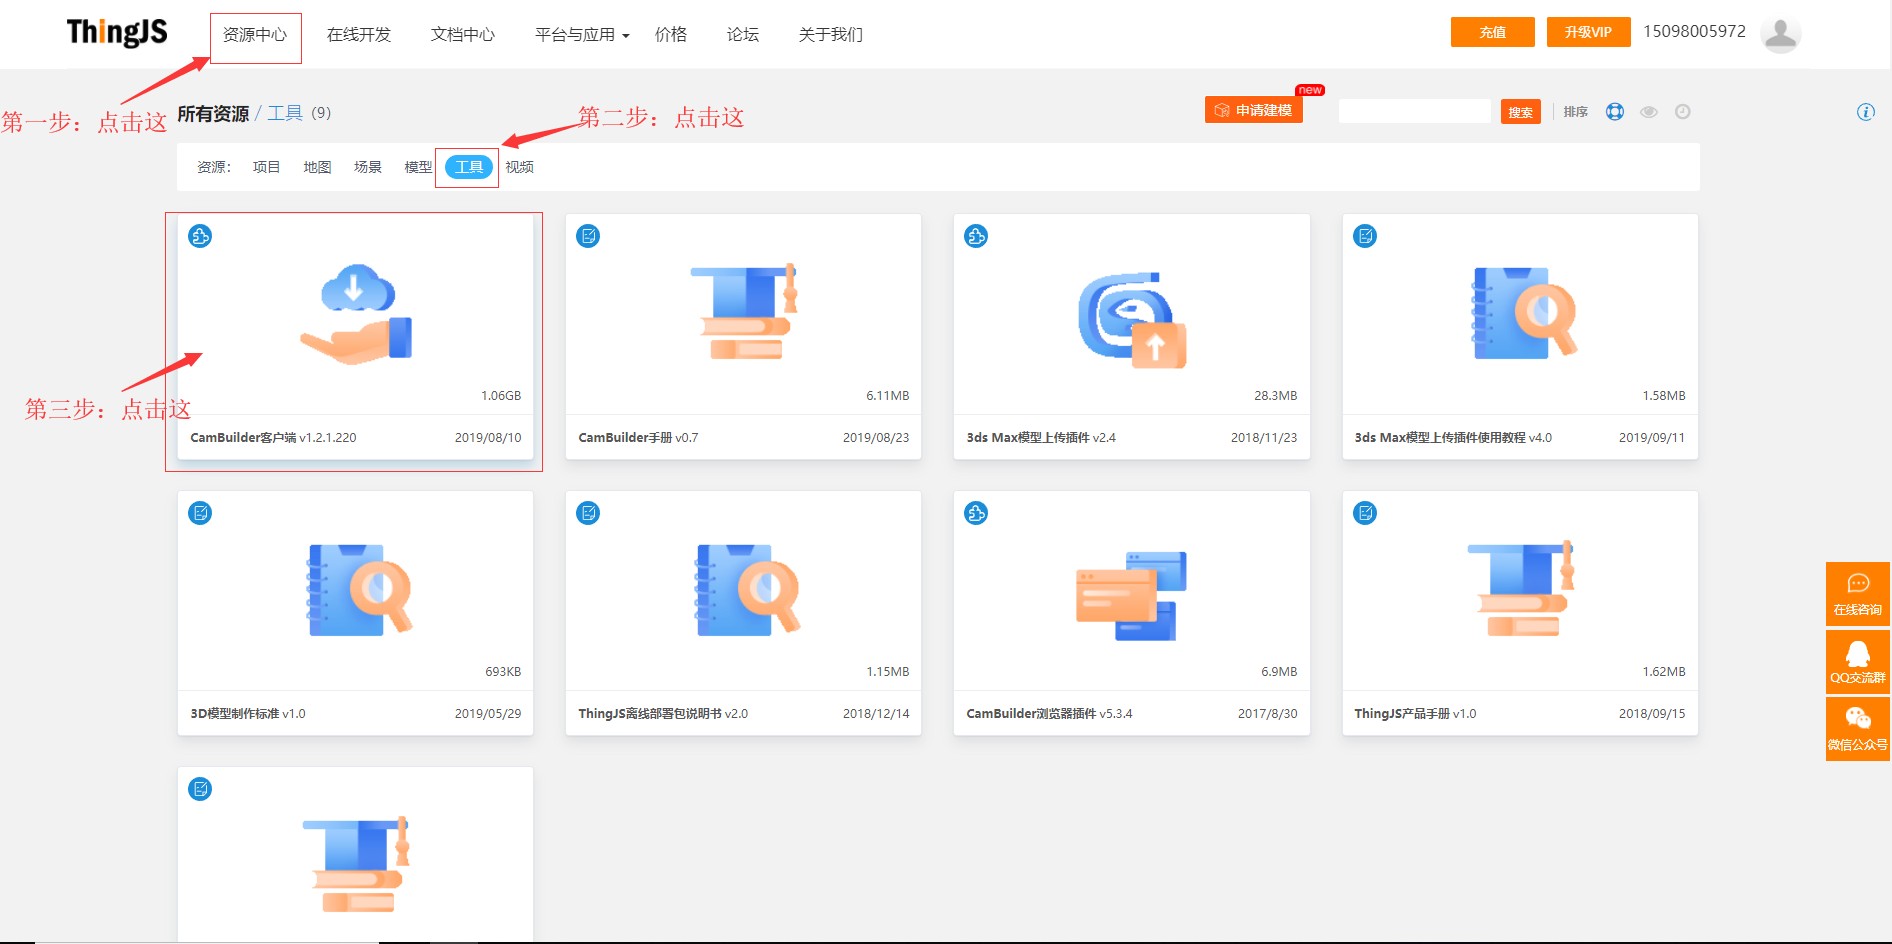Open the 价格 page

click(671, 35)
